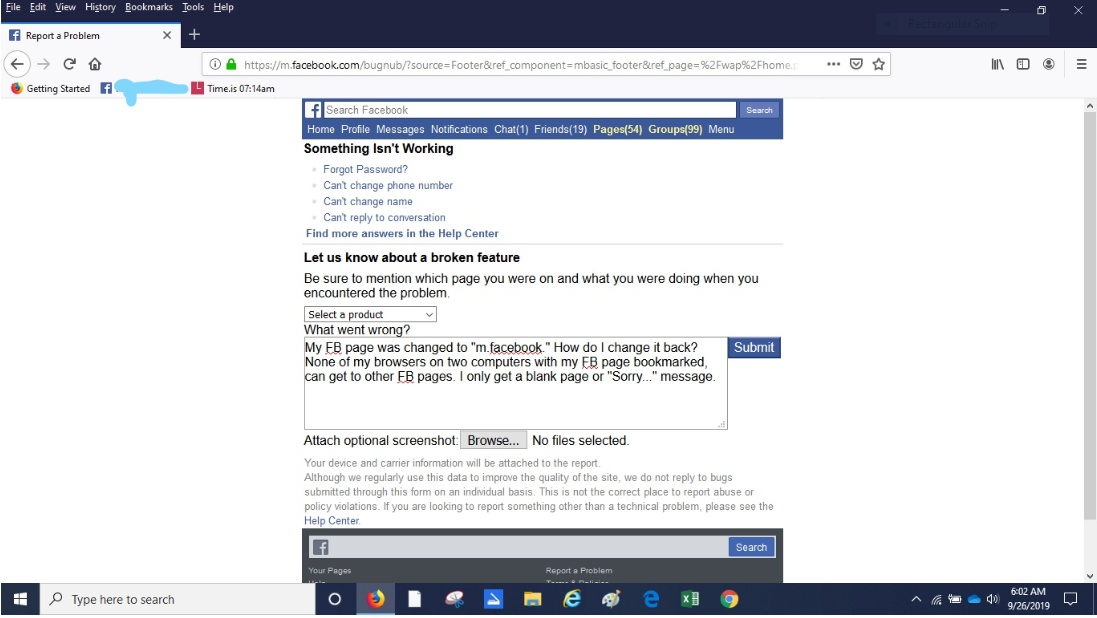The width and height of the screenshot is (1097, 618).
Task: Open the Help menu
Action: 223,7
